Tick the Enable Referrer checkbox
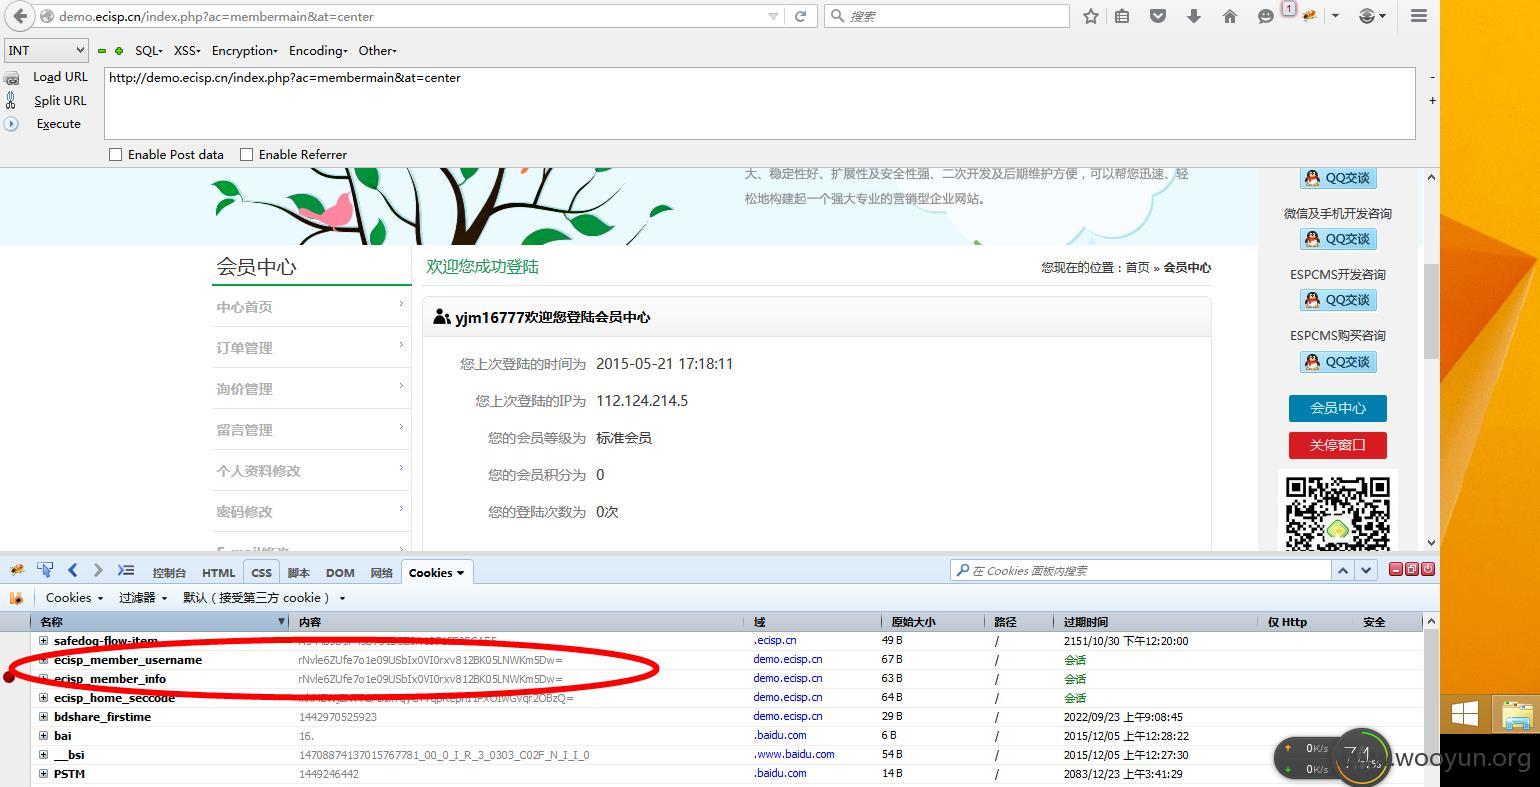Viewport: 1540px width, 787px height. click(x=246, y=155)
